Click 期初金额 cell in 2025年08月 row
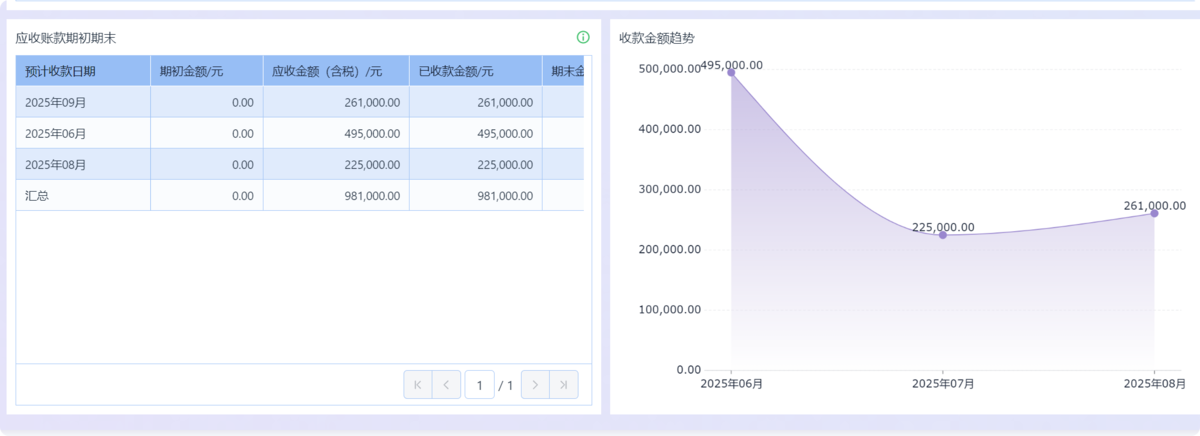Viewport: 1200px width, 436px height. tap(207, 164)
